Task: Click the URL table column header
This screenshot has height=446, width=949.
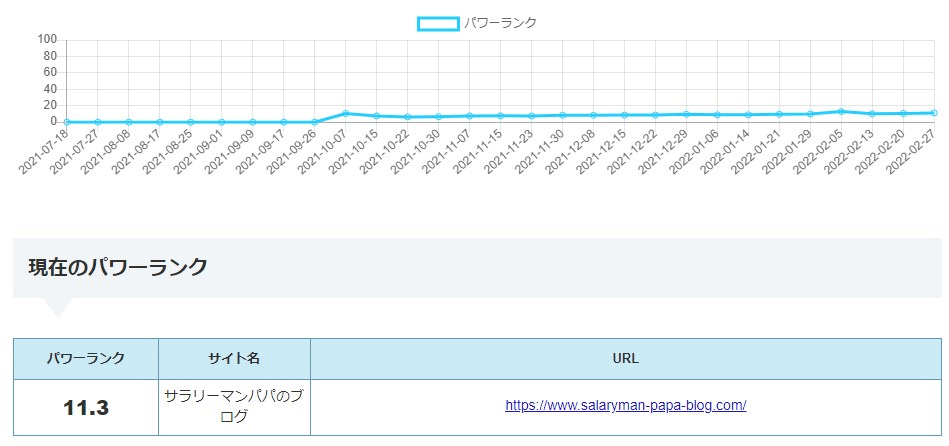Action: [626, 358]
